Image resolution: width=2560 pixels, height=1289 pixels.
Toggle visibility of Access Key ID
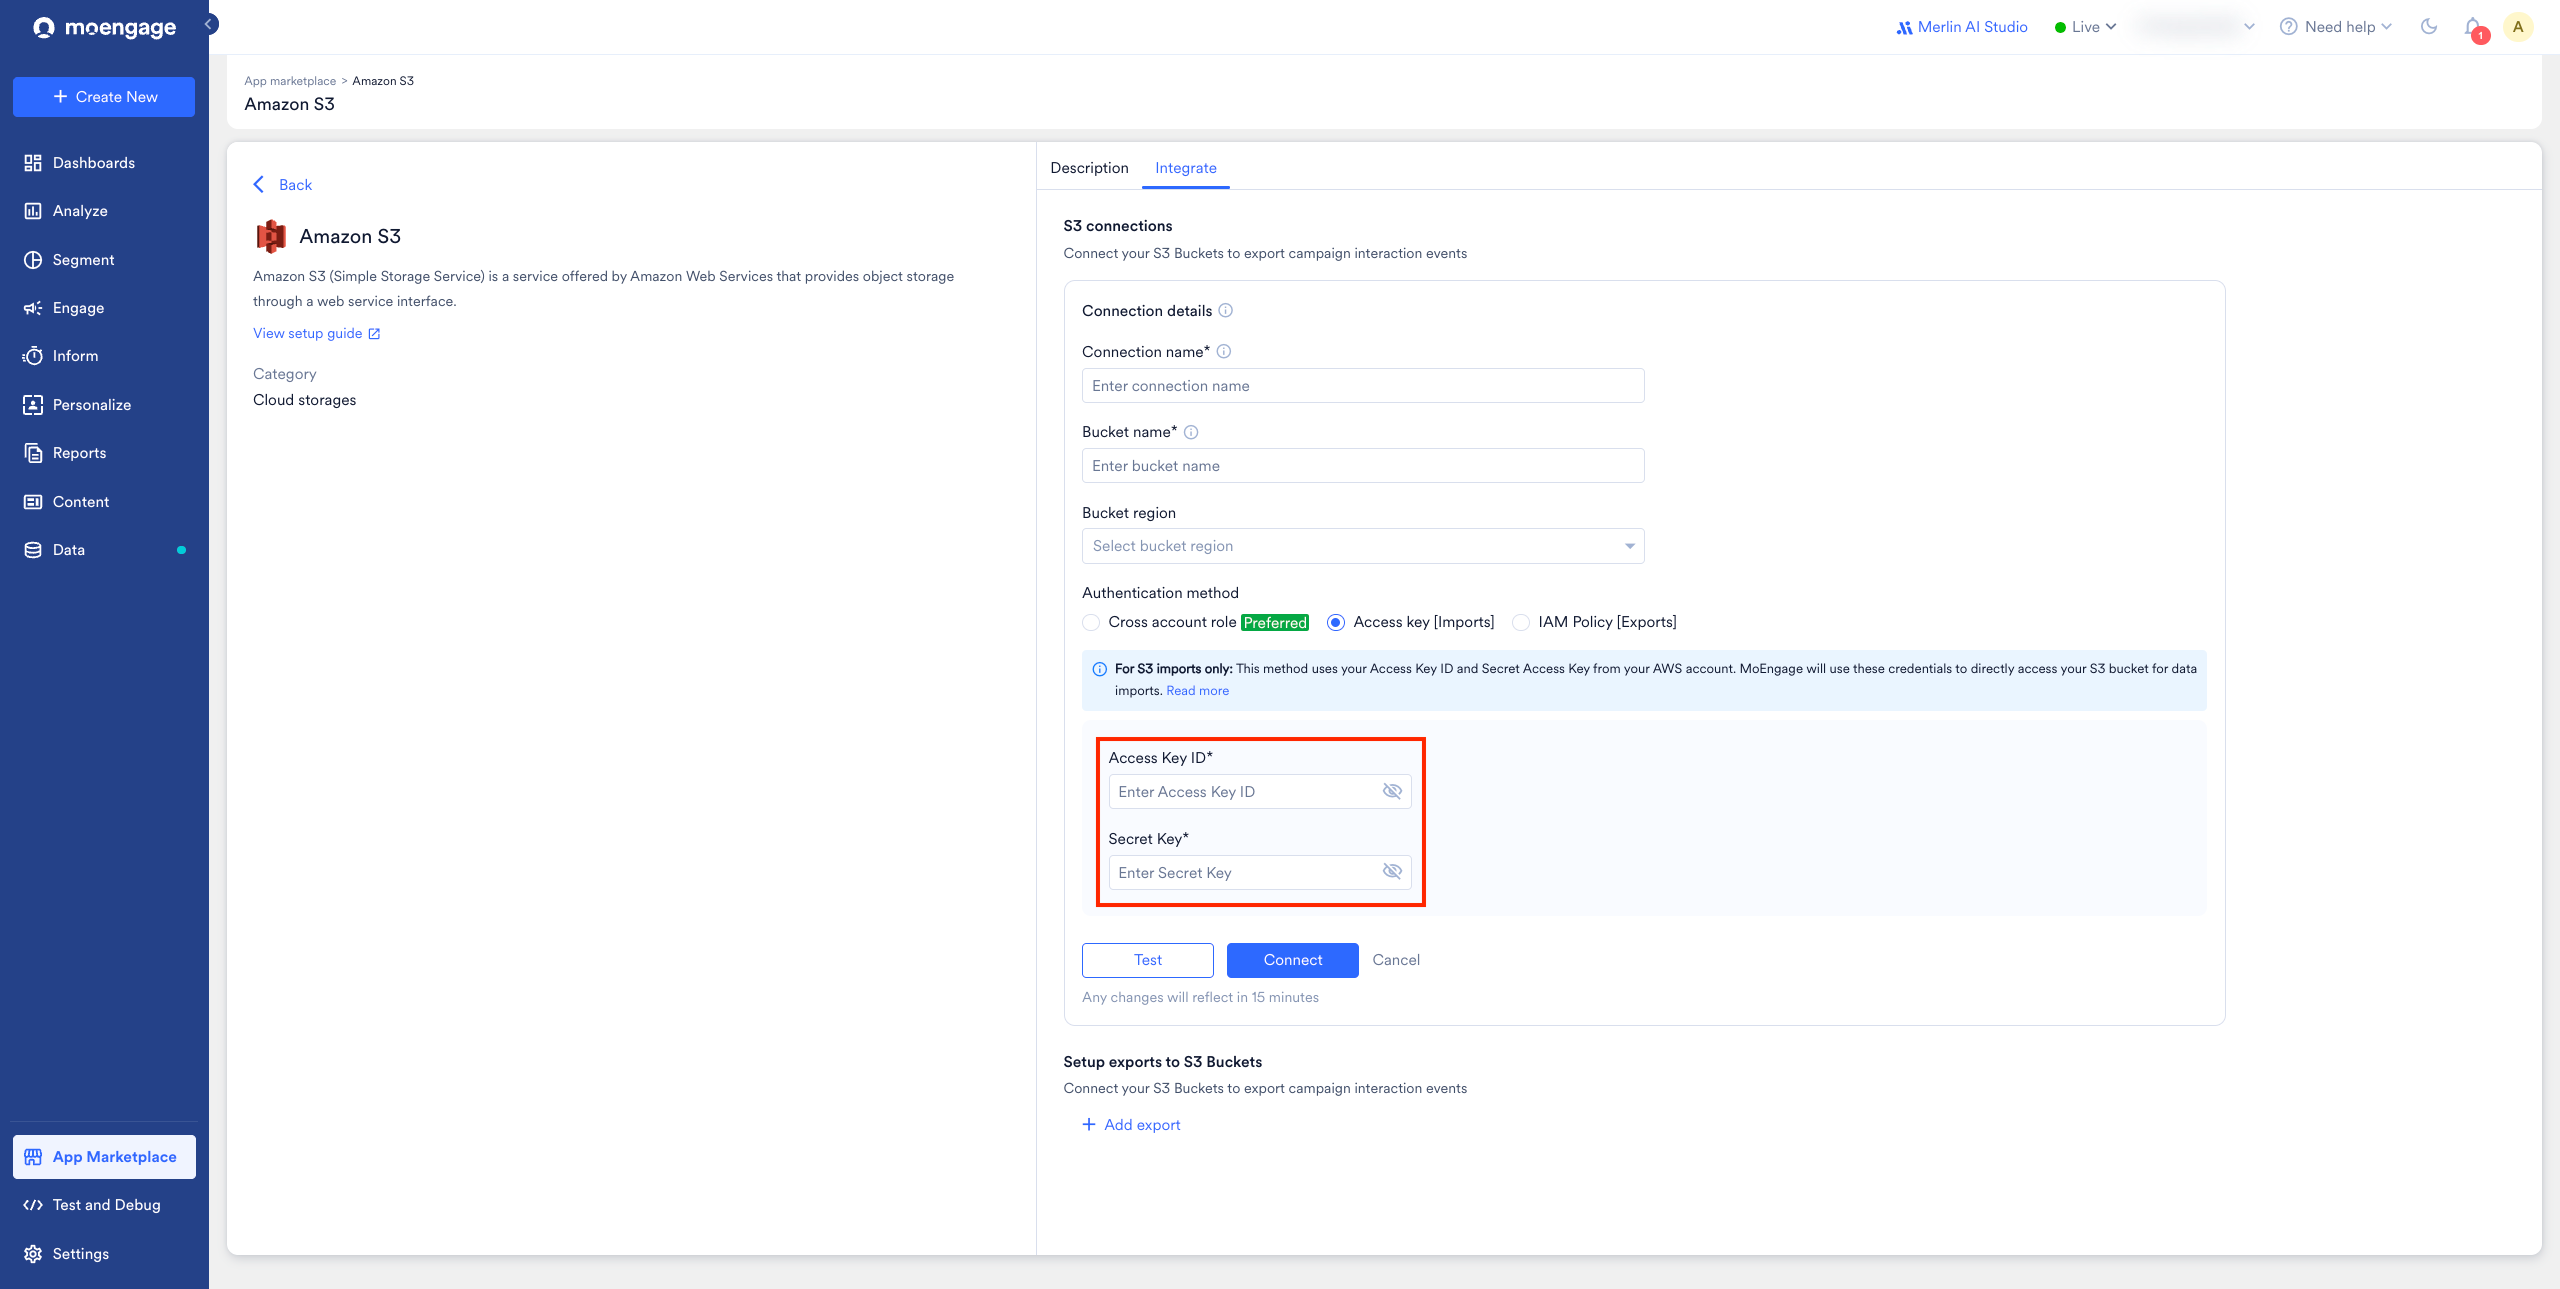1392,791
